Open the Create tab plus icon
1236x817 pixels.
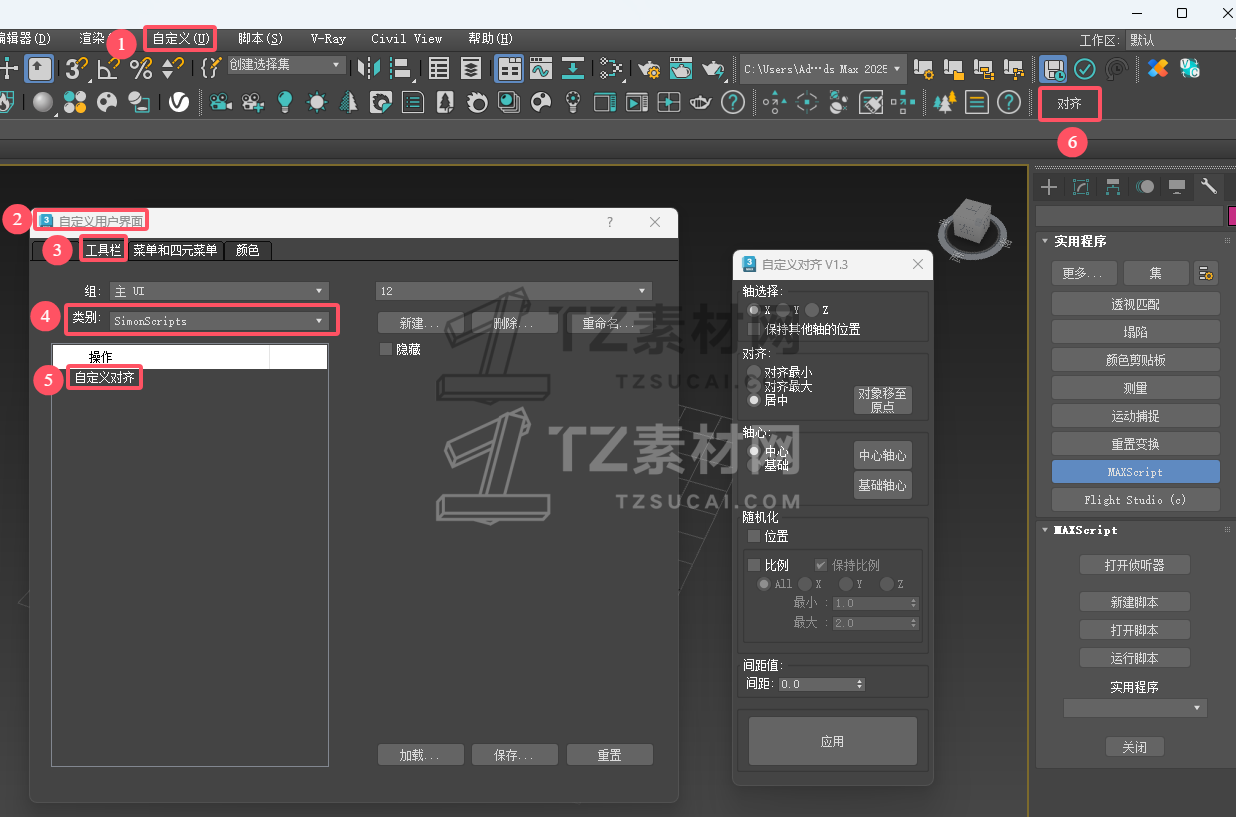pyautogui.click(x=1048, y=187)
